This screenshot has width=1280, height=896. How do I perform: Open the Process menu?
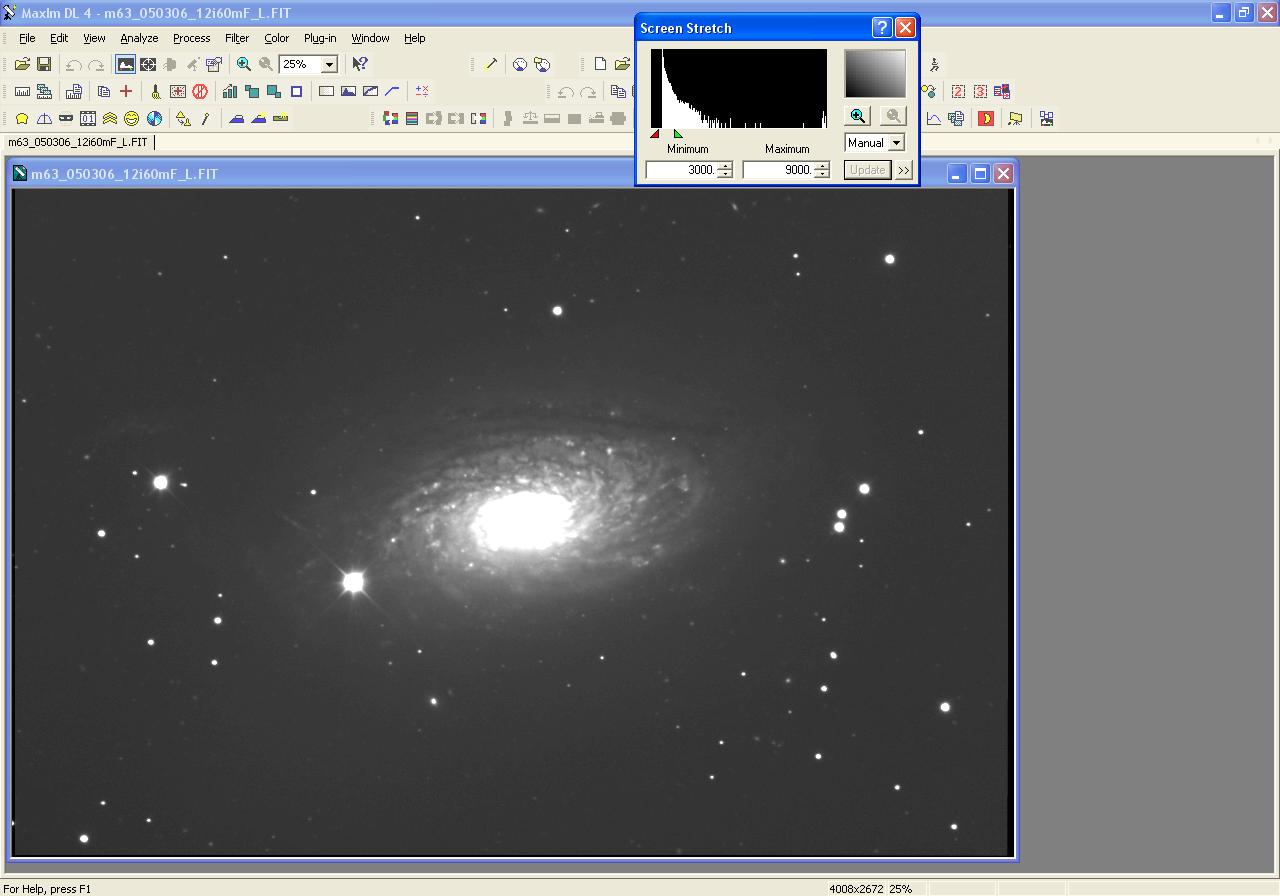pos(191,38)
